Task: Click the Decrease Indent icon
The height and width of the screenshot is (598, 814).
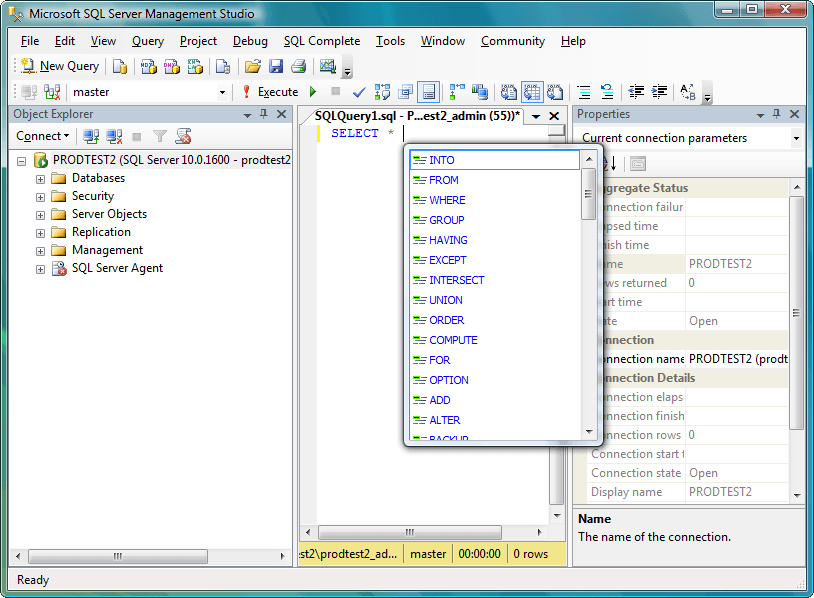Action: [x=636, y=92]
